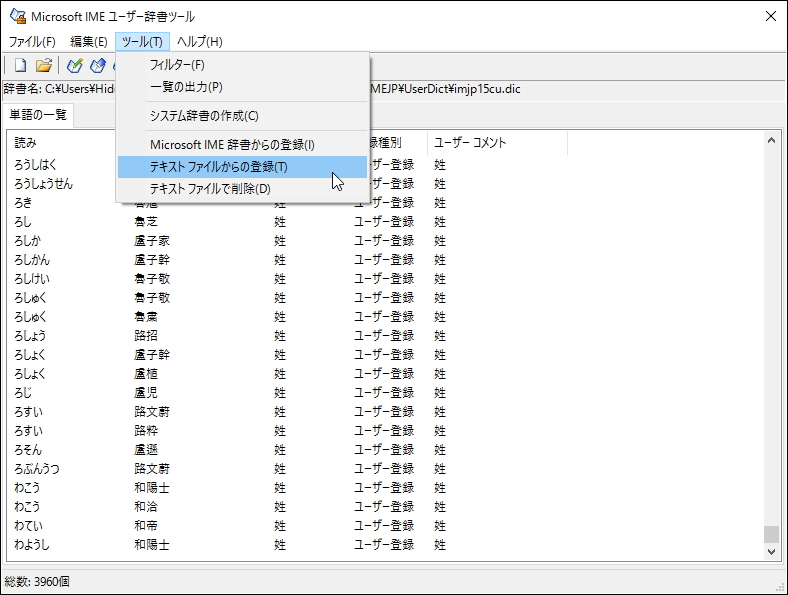This screenshot has width=788, height=595.
Task: Click the register word pencil icon
Action: click(x=75, y=65)
